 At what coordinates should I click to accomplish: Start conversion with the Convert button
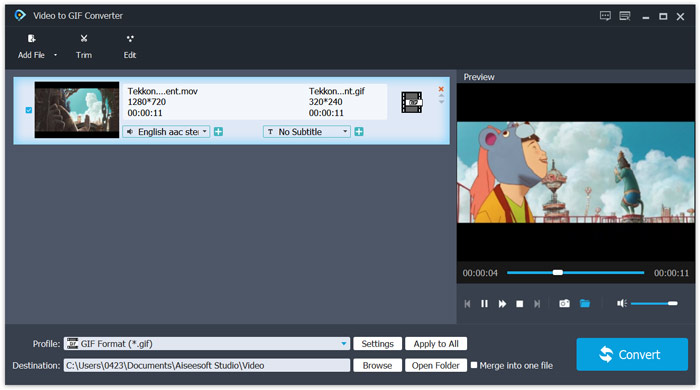click(632, 354)
